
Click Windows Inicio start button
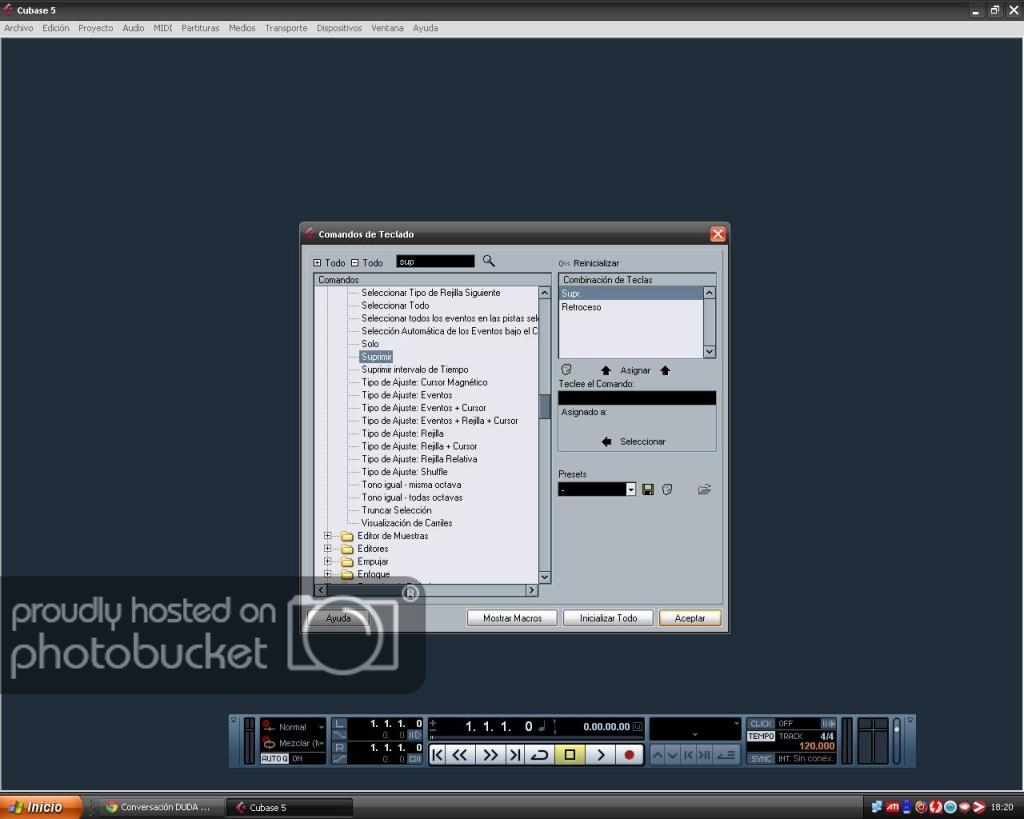point(40,807)
